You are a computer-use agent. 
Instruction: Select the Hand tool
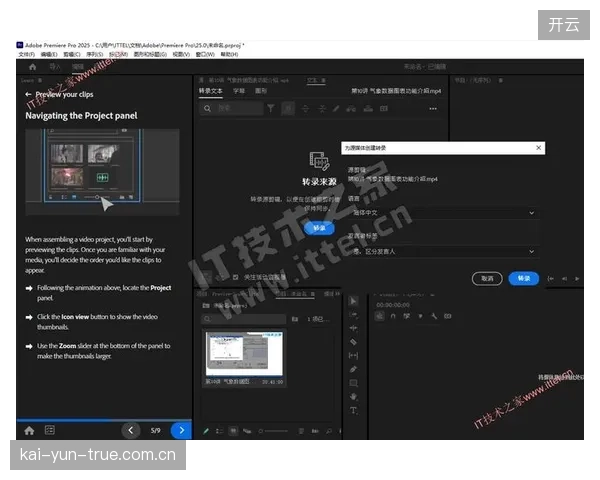point(353,397)
